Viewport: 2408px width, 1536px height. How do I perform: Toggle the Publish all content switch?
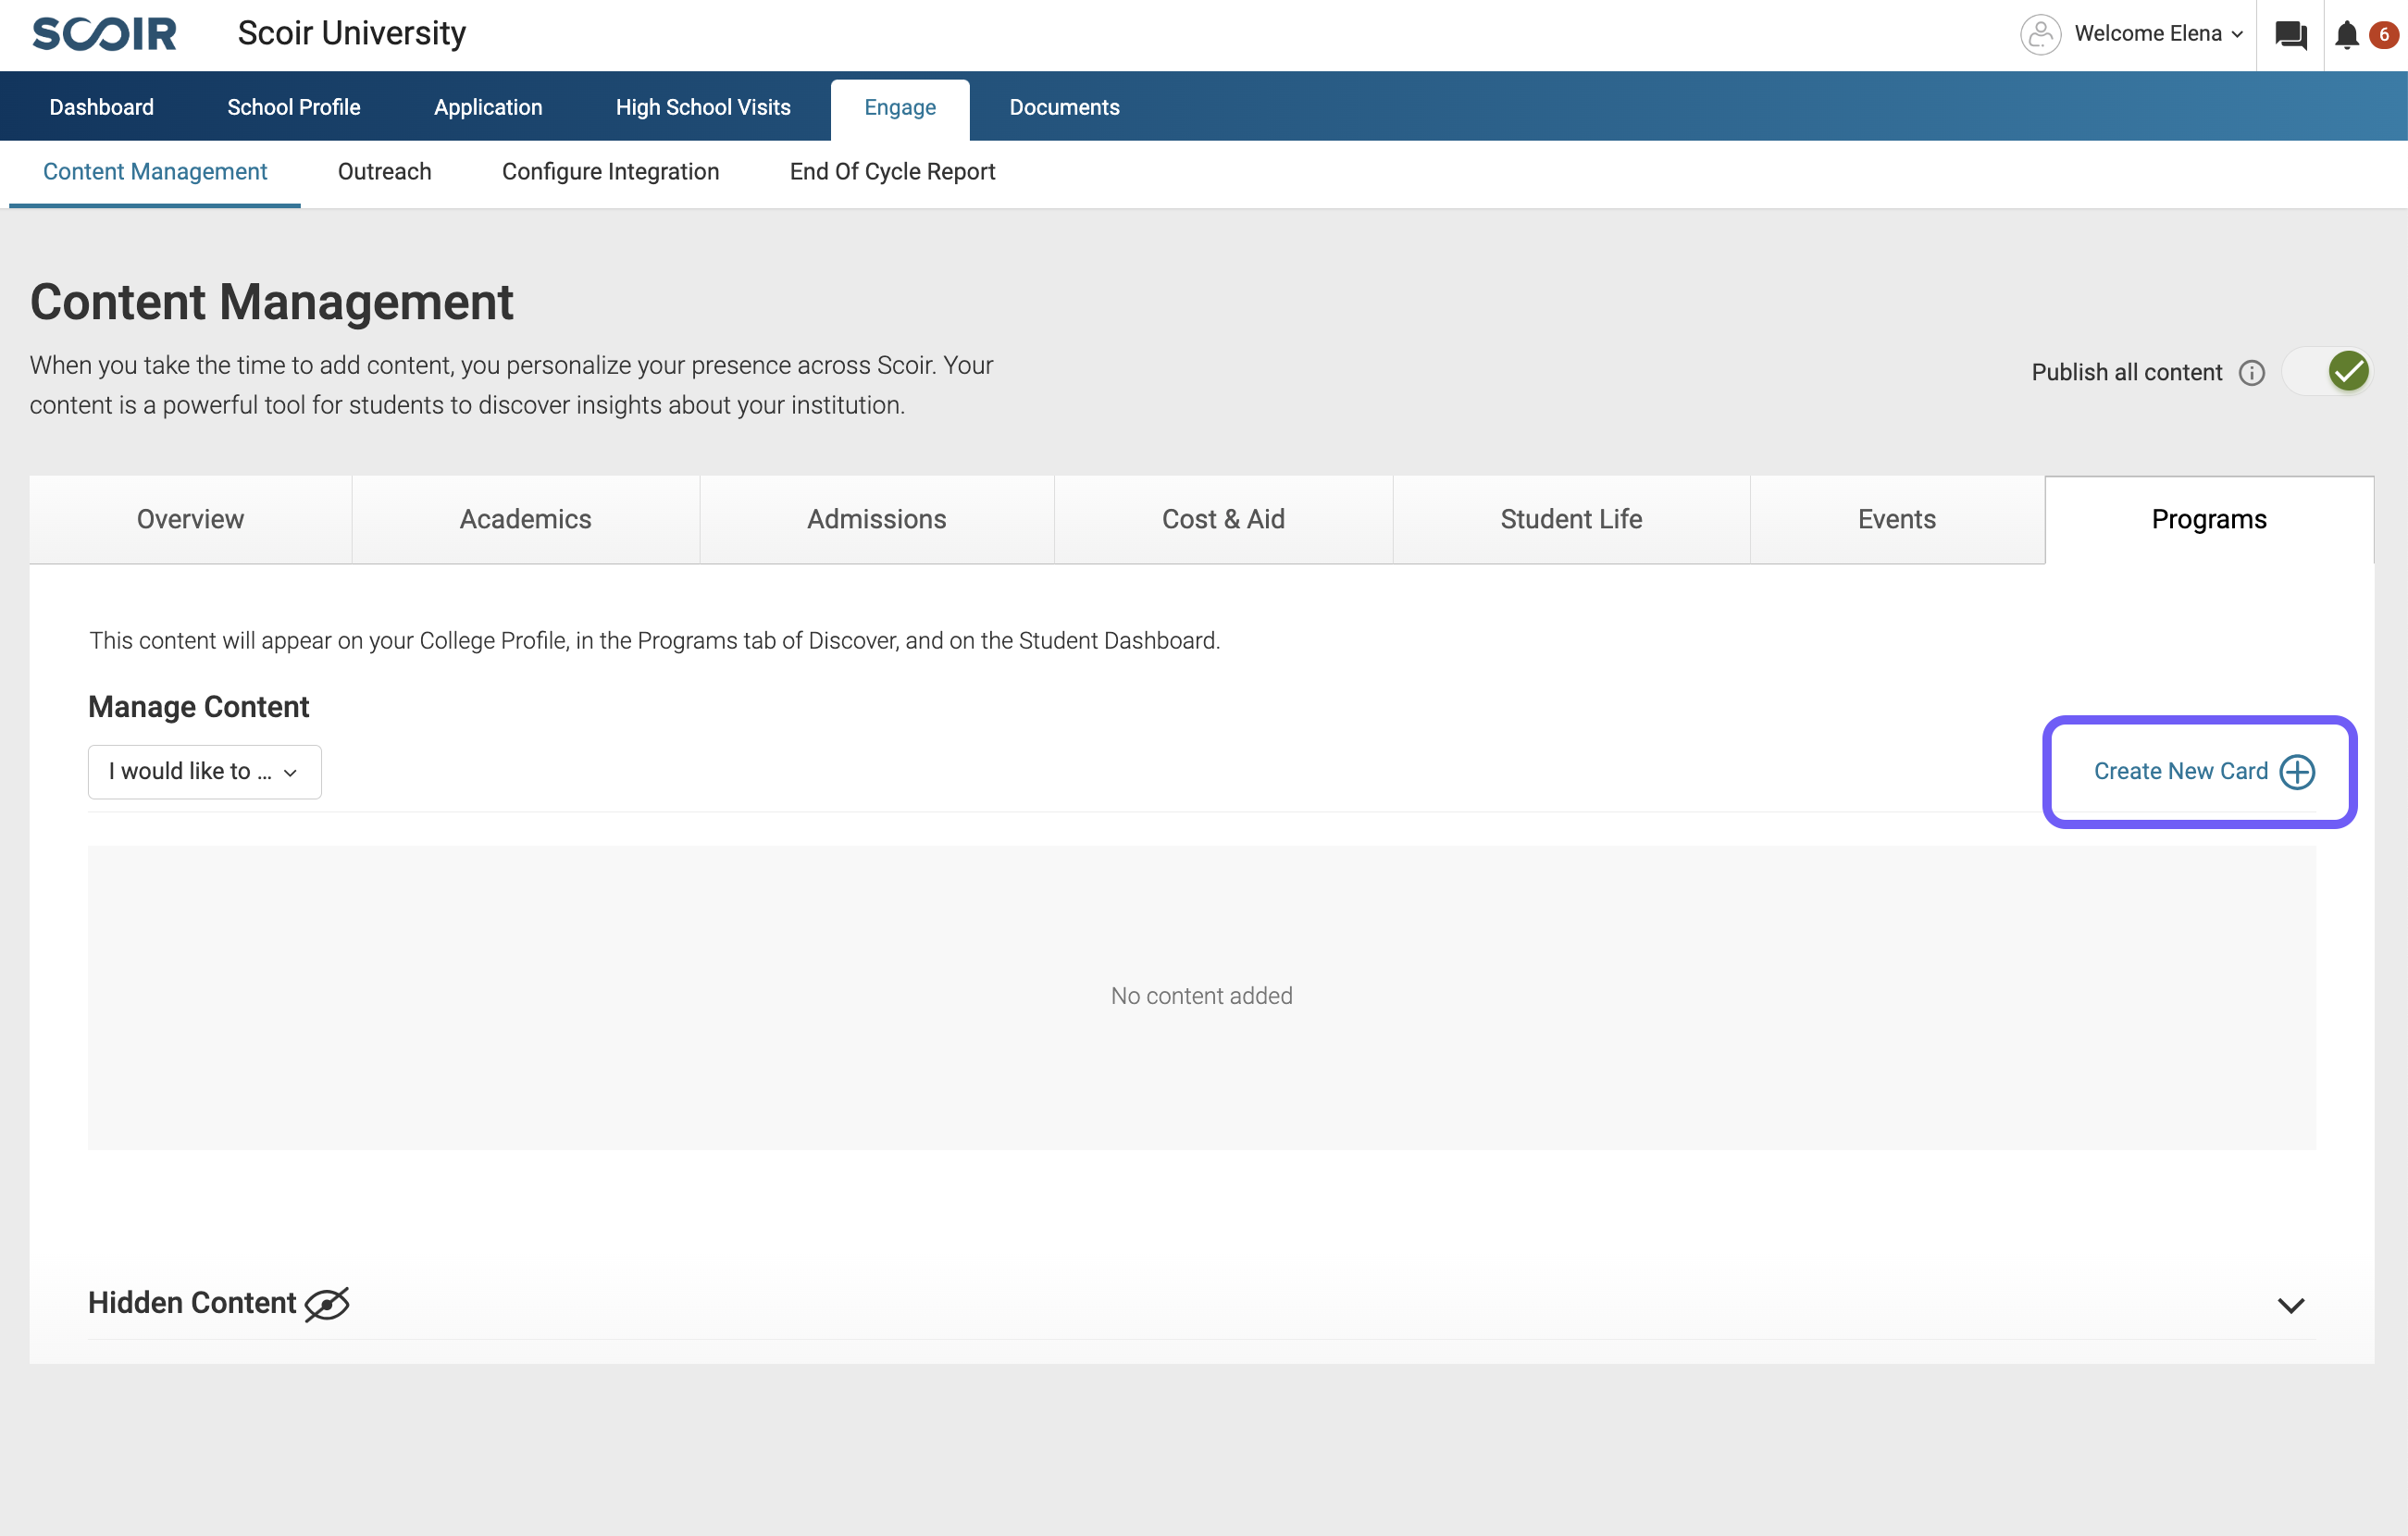click(x=2327, y=372)
